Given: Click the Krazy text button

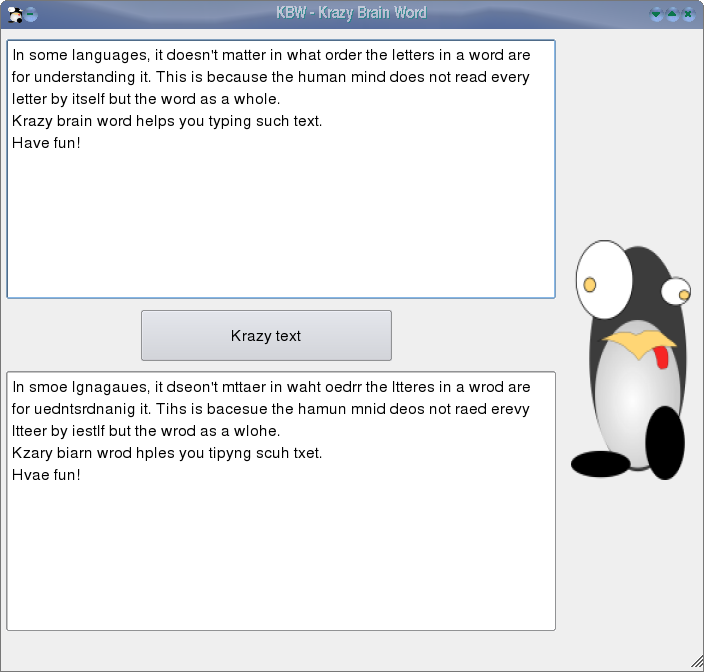Looking at the screenshot, I should [266, 335].
